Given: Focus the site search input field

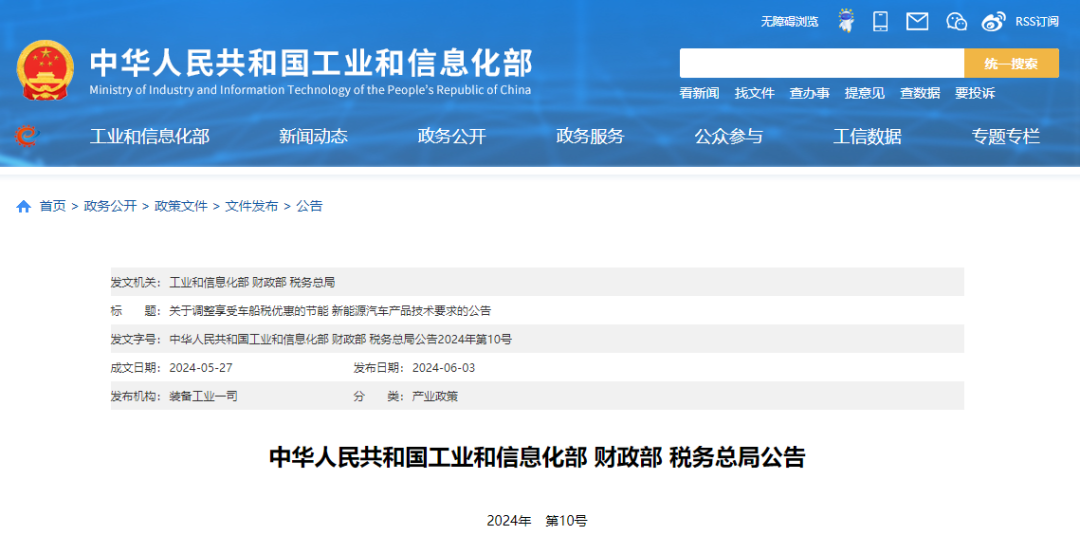Looking at the screenshot, I should (x=821, y=63).
